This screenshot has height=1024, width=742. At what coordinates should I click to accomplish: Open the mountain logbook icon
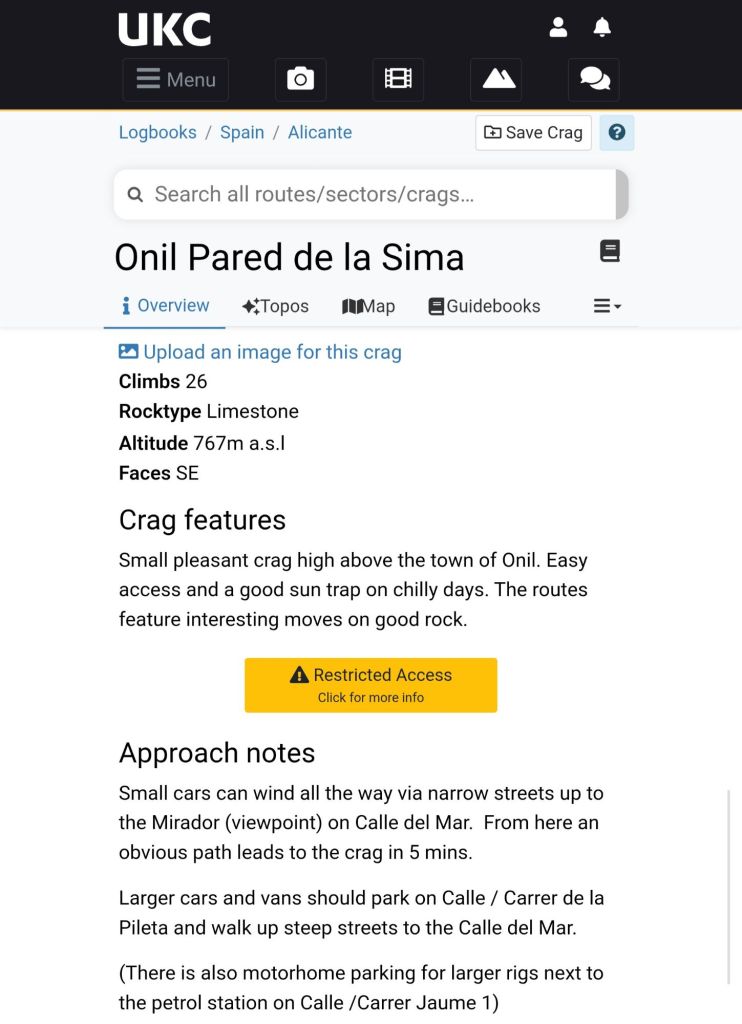point(499,80)
